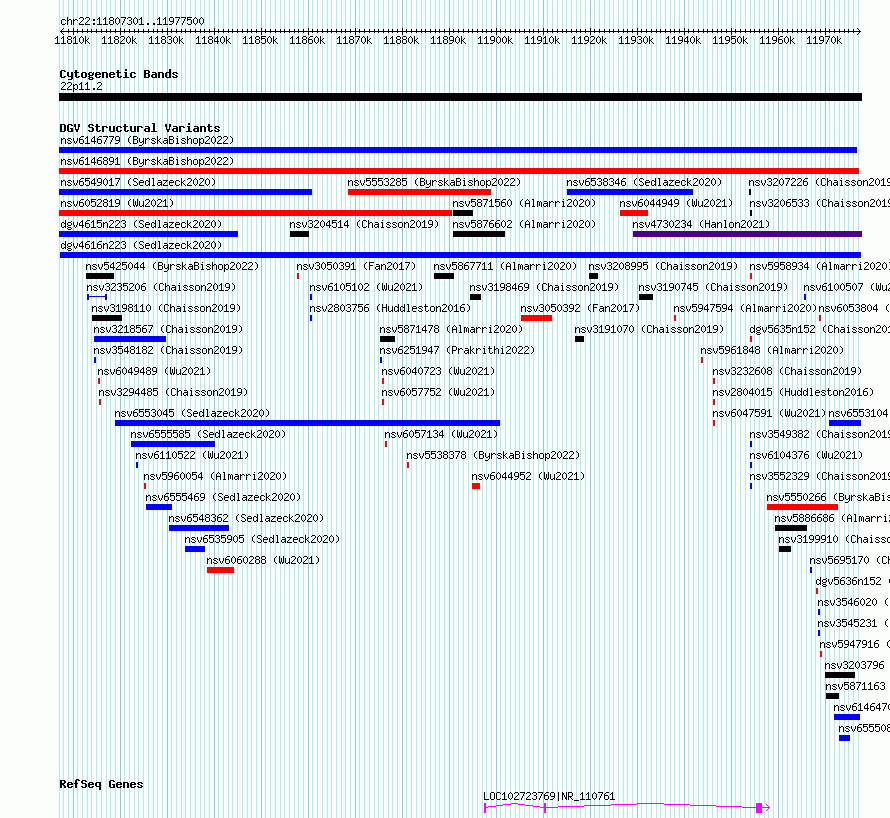Image resolution: width=890 pixels, height=818 pixels.
Task: Select nsv6110522 (Wu2021) label
Action: pyautogui.click(x=192, y=455)
